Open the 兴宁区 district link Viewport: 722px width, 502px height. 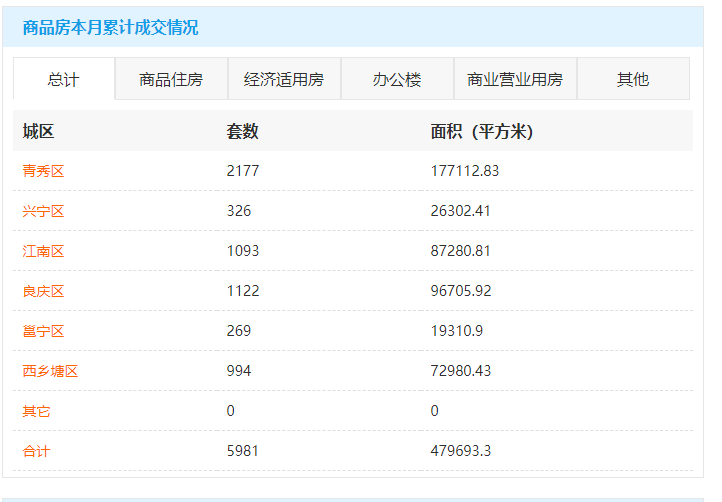tap(43, 211)
